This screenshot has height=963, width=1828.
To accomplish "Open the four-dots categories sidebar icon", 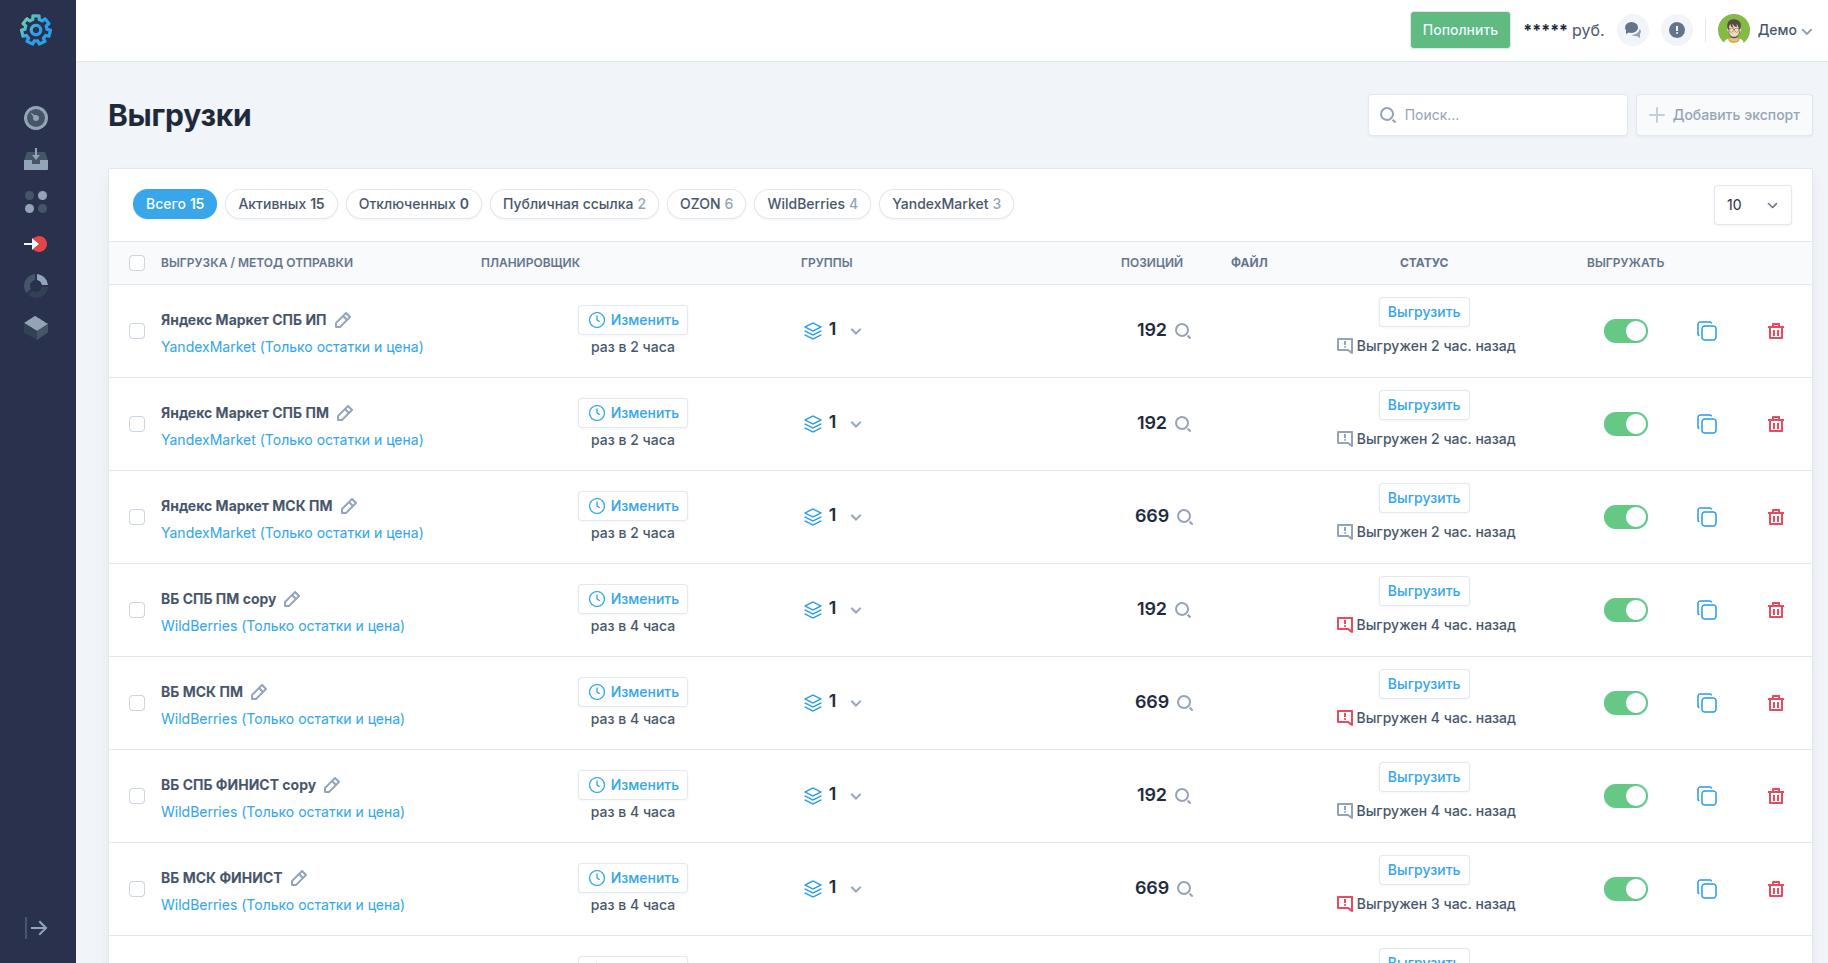I will 36,202.
